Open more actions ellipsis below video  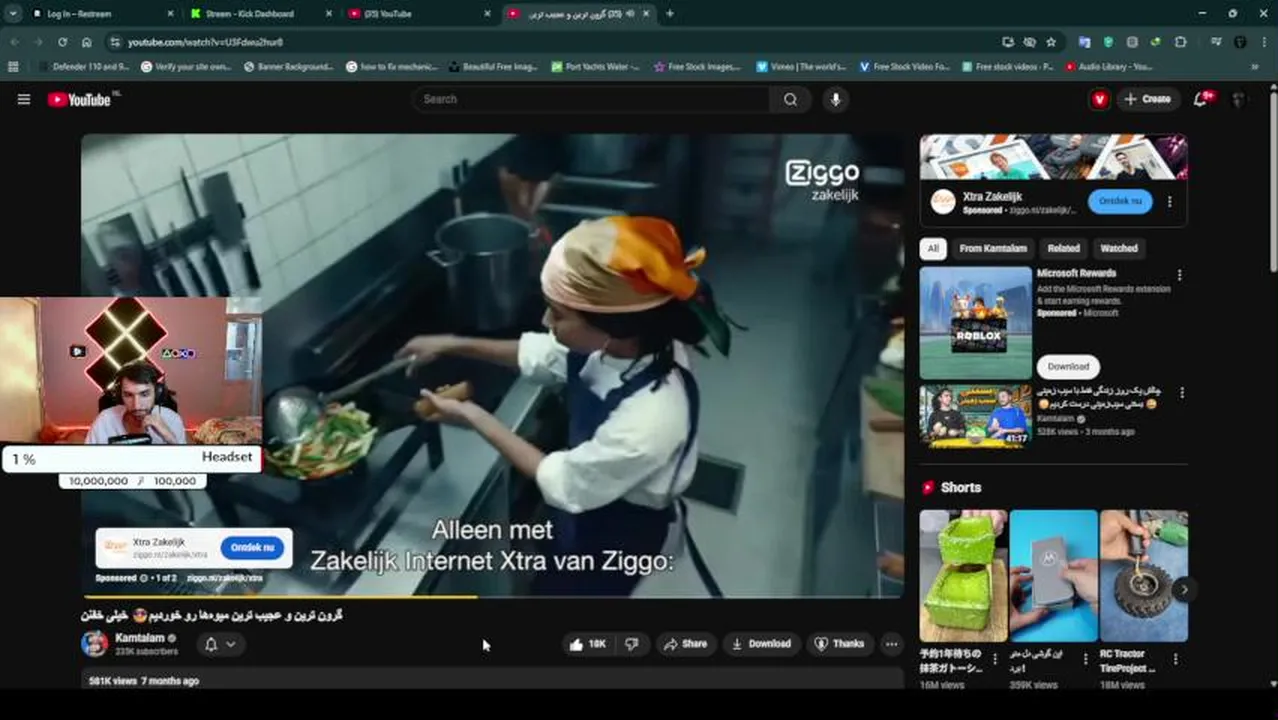pyautogui.click(x=892, y=644)
